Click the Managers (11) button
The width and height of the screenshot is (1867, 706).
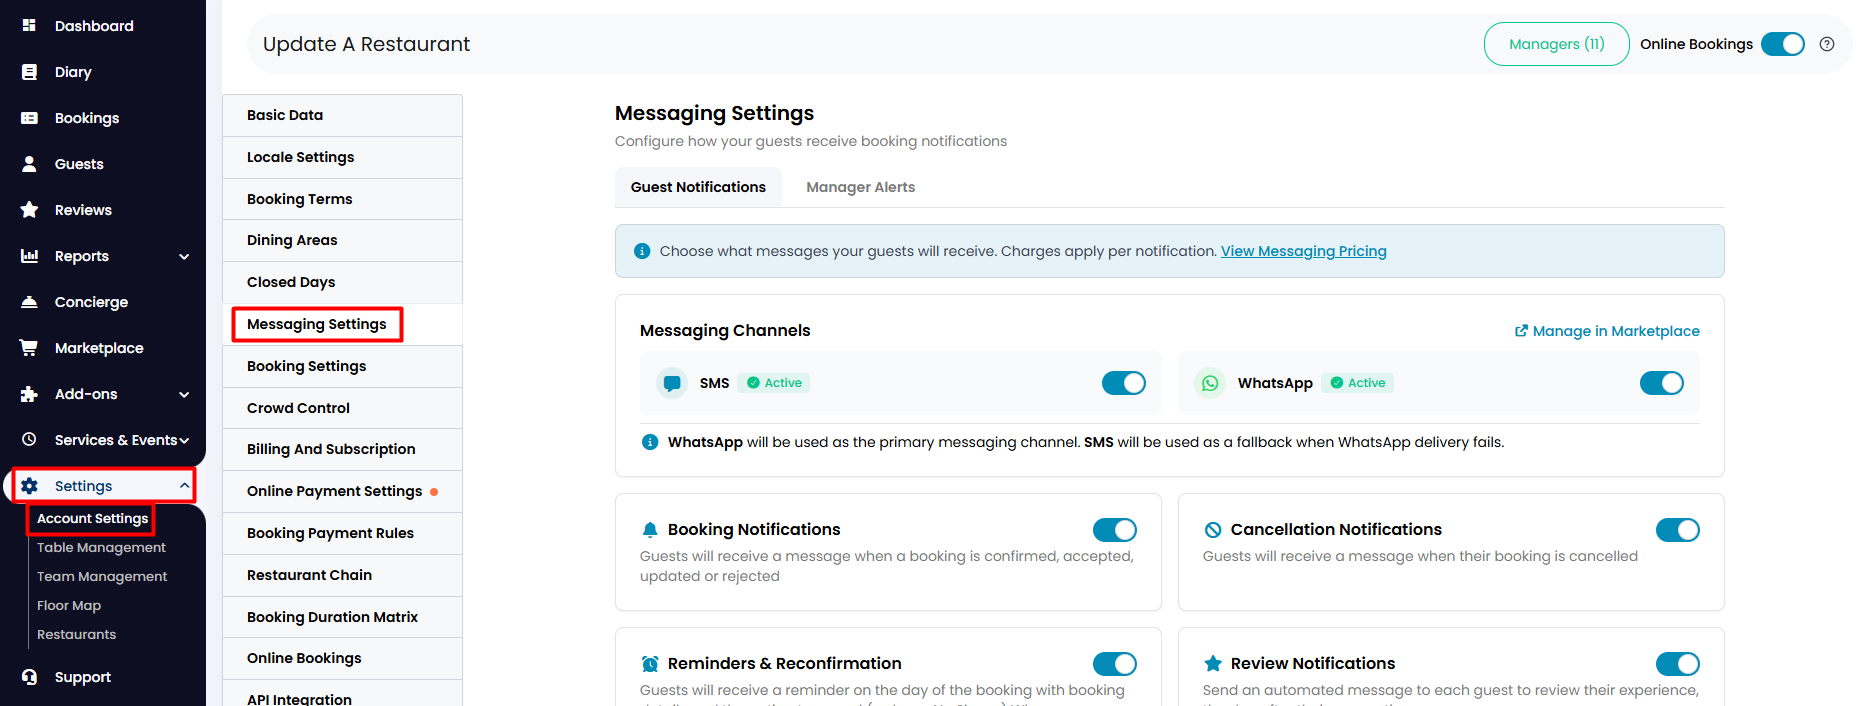click(1557, 44)
